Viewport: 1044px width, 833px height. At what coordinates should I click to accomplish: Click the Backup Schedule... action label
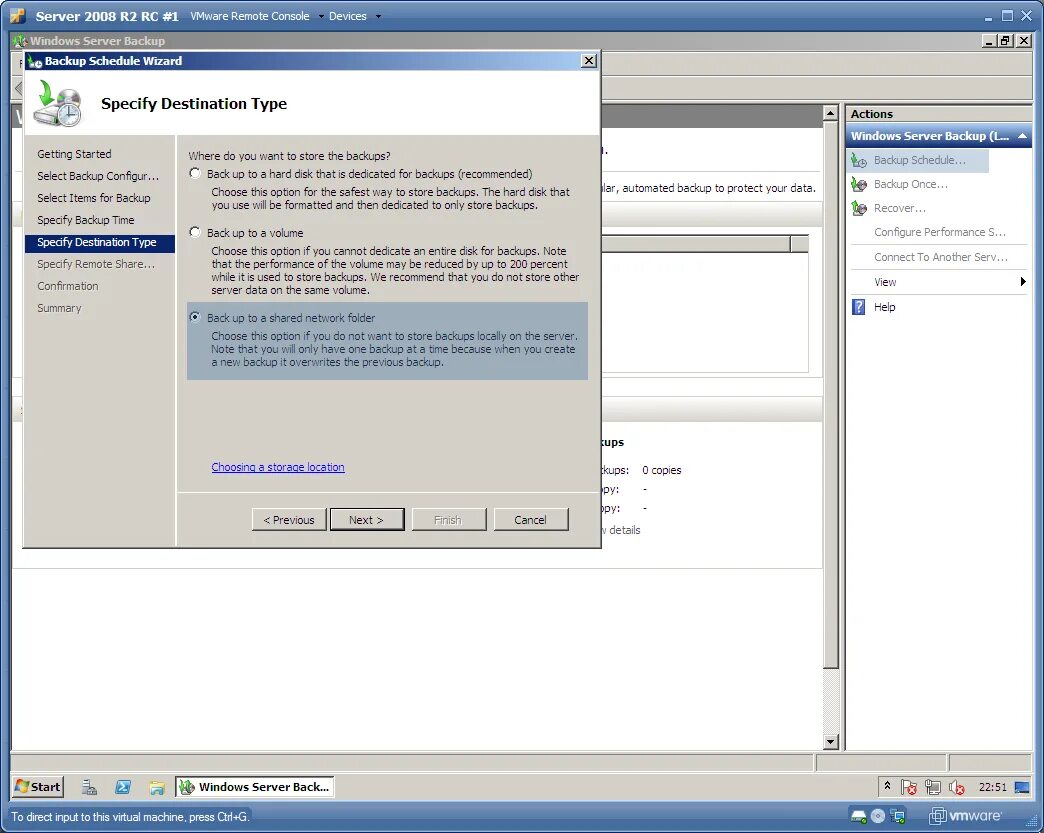pyautogui.click(x=919, y=160)
